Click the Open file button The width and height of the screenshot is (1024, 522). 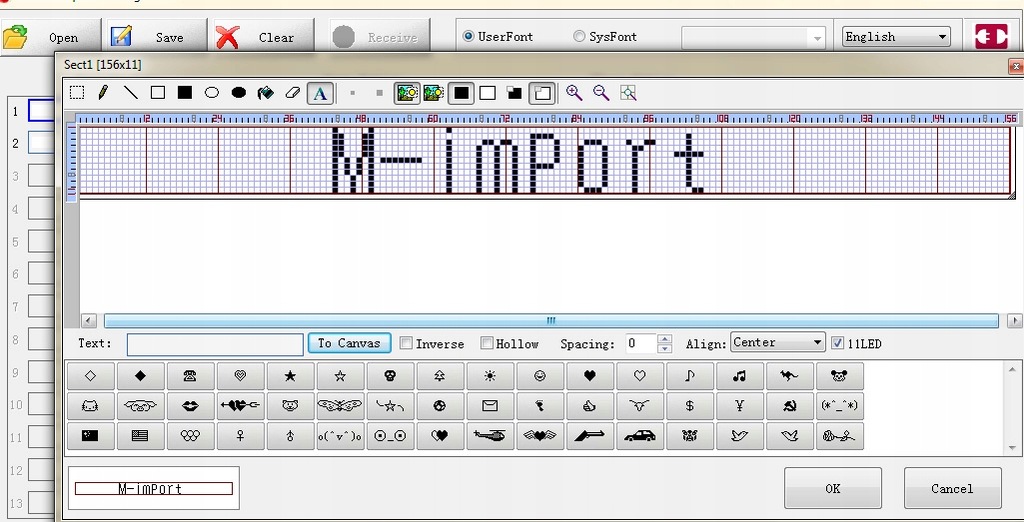click(50, 37)
